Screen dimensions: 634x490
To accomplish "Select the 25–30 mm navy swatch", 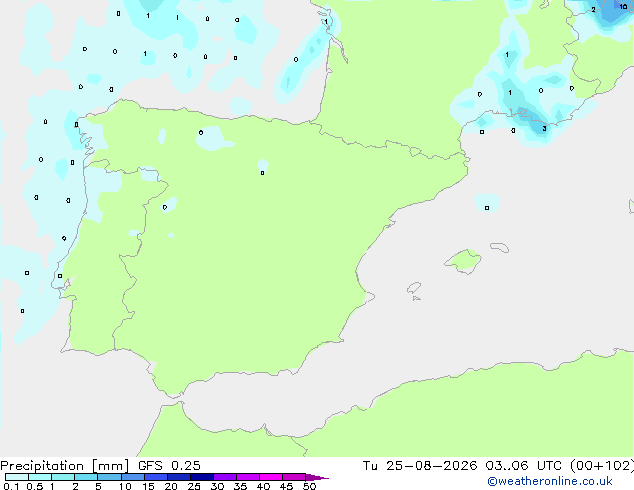I will tap(202, 477).
